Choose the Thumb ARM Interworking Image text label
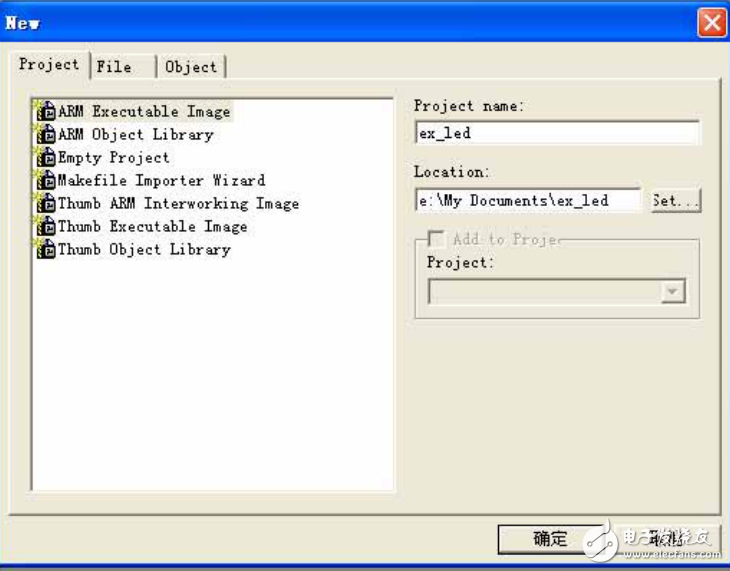The height and width of the screenshot is (571, 730). [178, 203]
